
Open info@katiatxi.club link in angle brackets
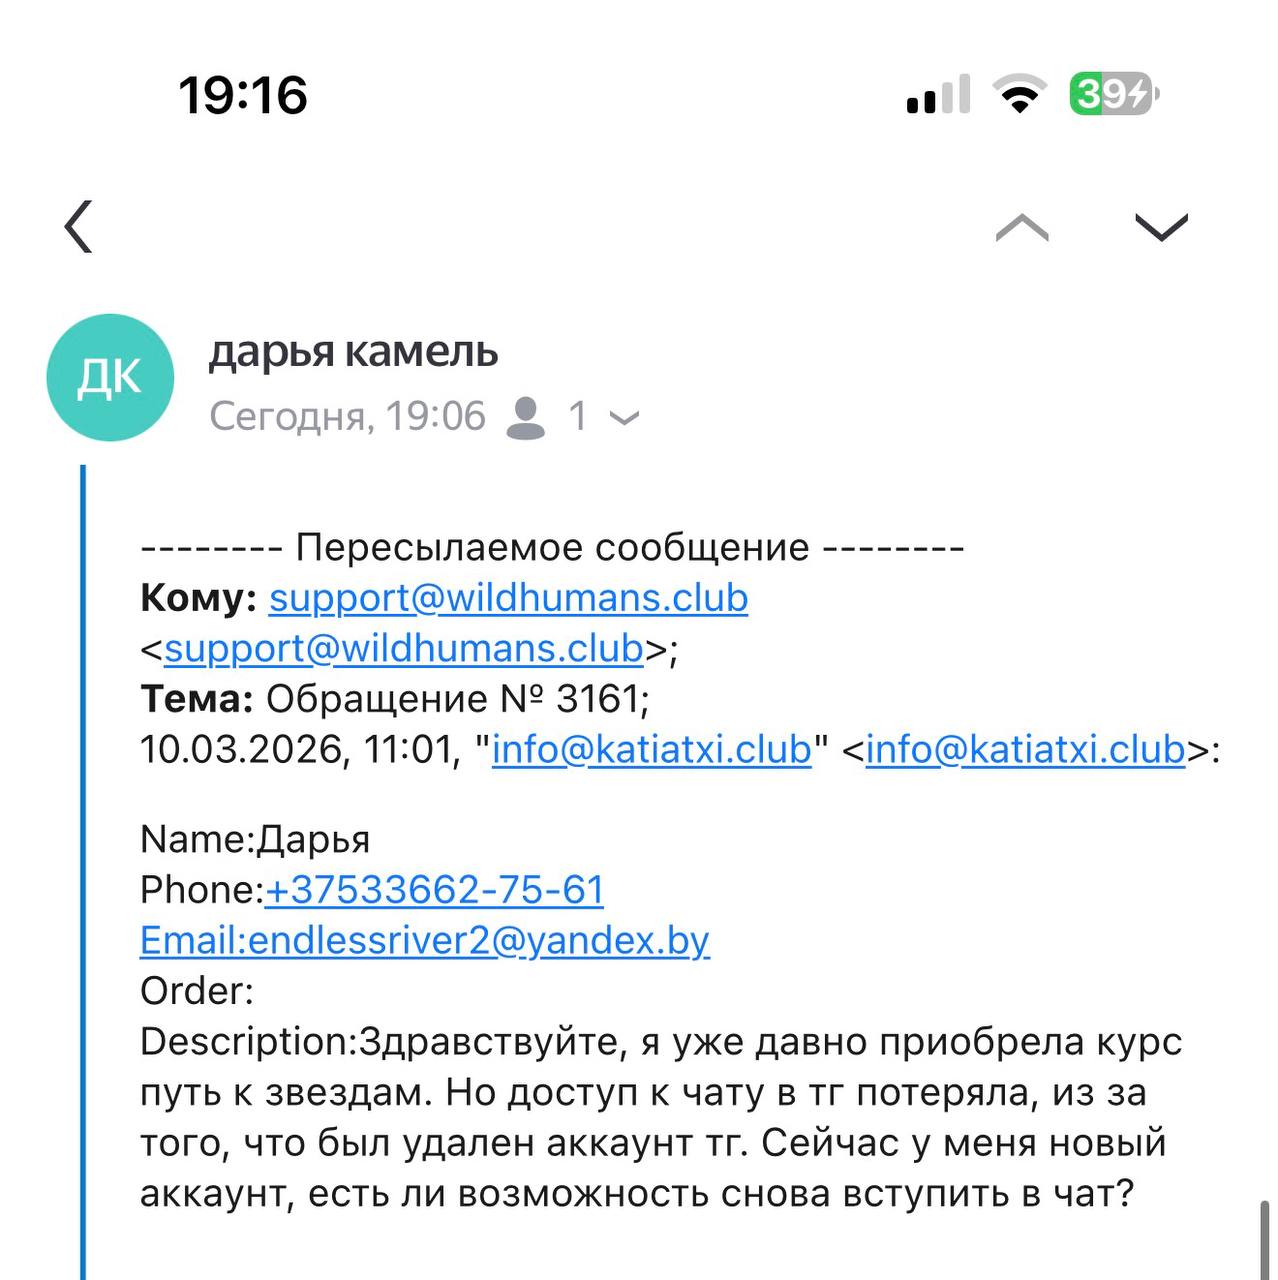(1025, 749)
